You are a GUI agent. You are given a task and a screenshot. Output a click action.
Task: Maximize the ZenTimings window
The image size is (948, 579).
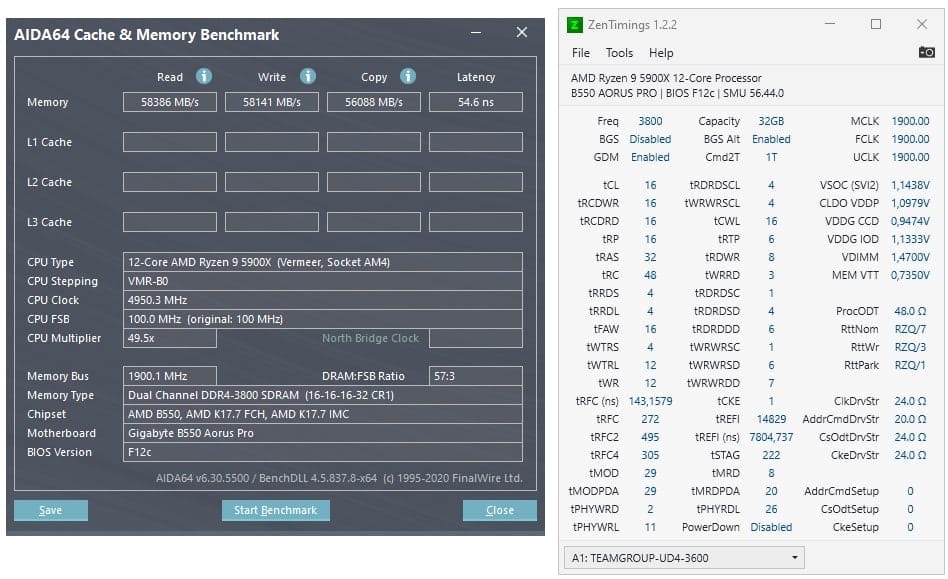click(875, 24)
